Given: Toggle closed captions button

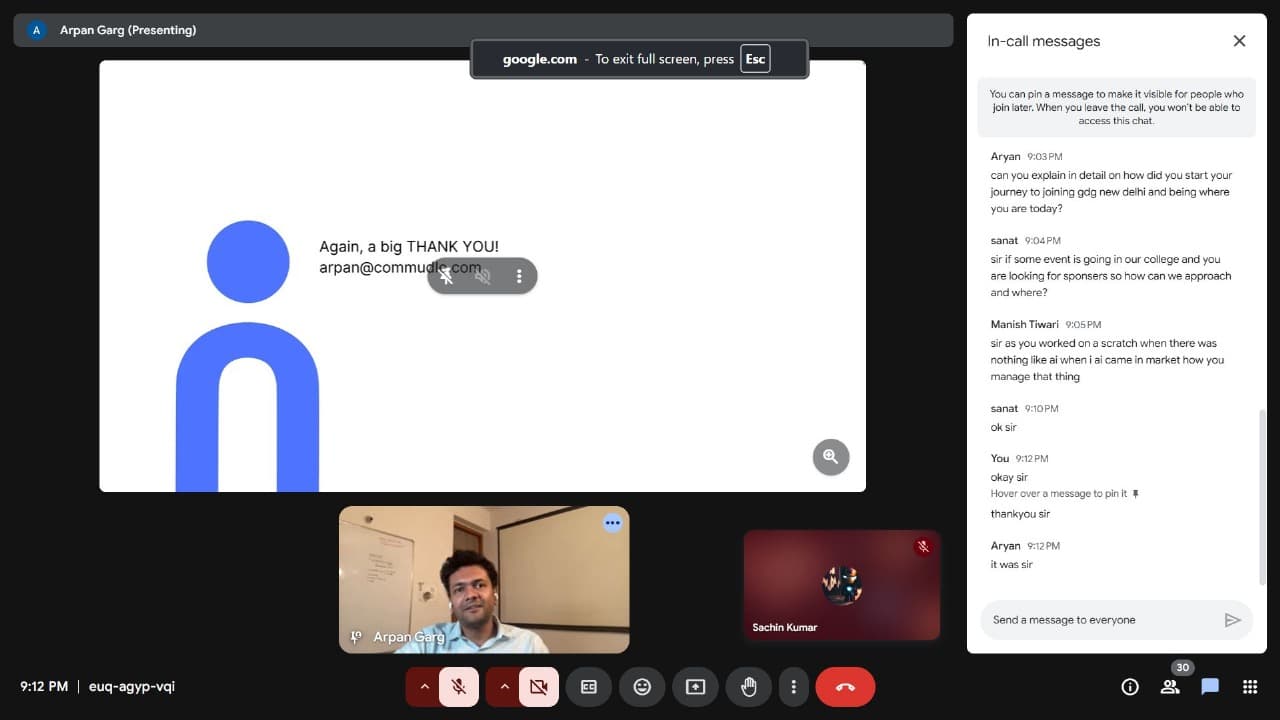Looking at the screenshot, I should [x=589, y=687].
